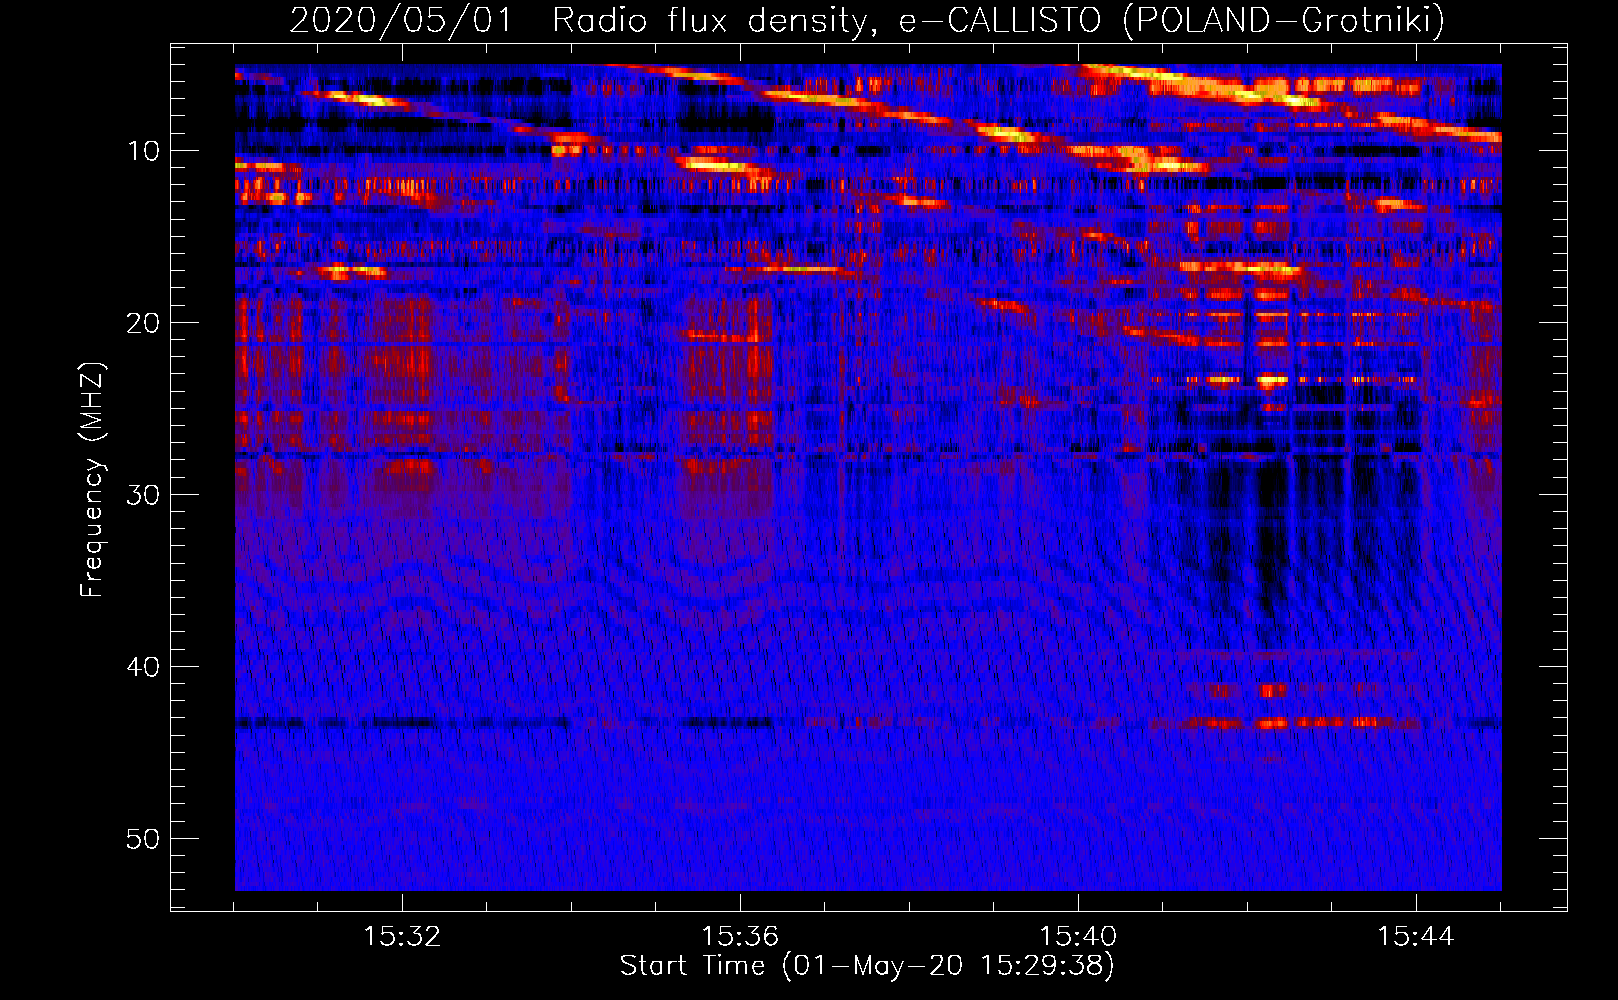Click the time tick label '15:40'
Image resolution: width=1618 pixels, height=1000 pixels.
(1078, 937)
